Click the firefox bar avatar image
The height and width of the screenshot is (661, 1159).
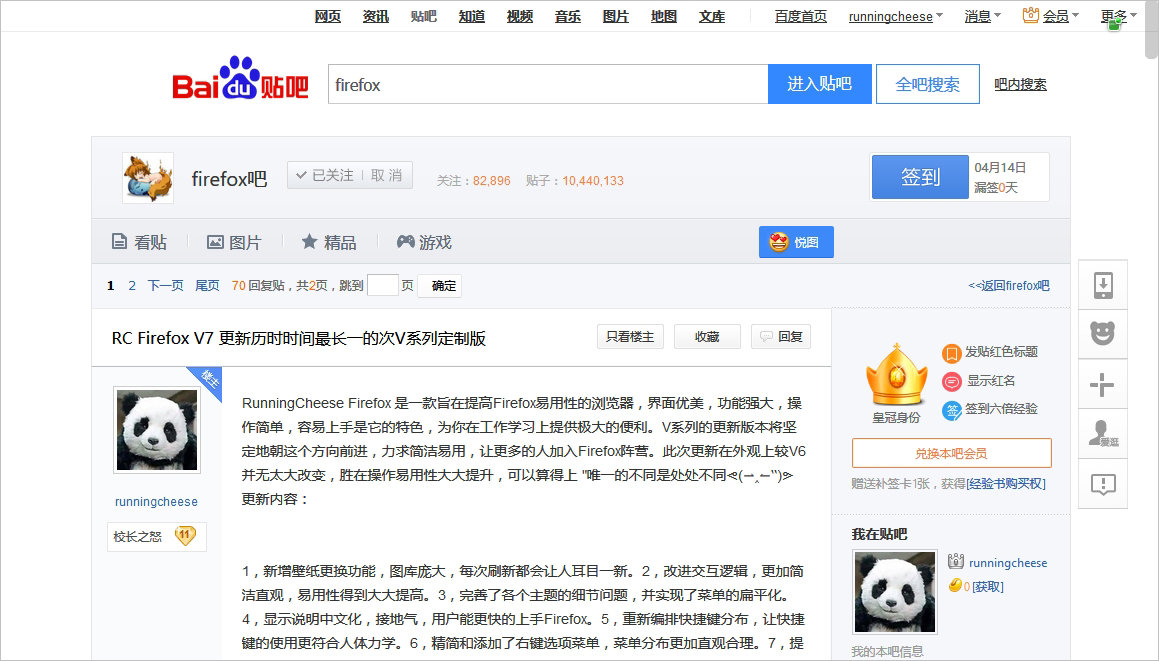pyautogui.click(x=148, y=178)
